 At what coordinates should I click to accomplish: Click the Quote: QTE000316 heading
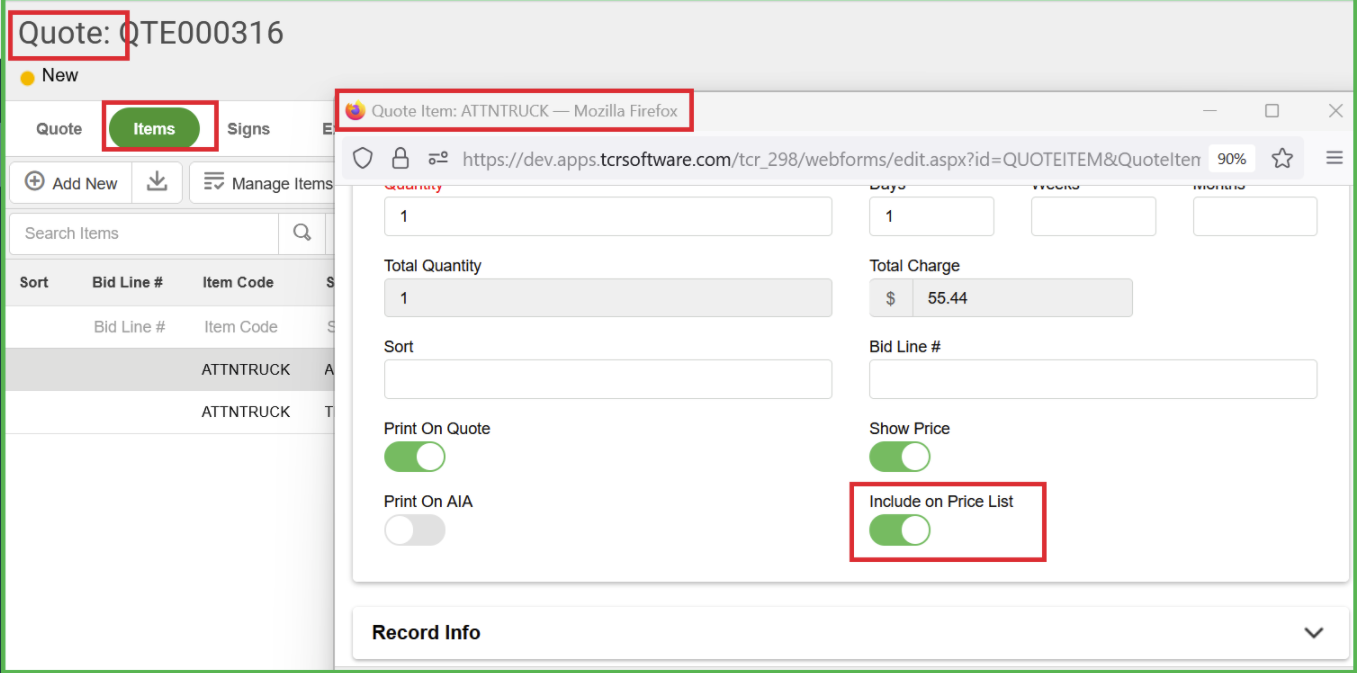(151, 33)
